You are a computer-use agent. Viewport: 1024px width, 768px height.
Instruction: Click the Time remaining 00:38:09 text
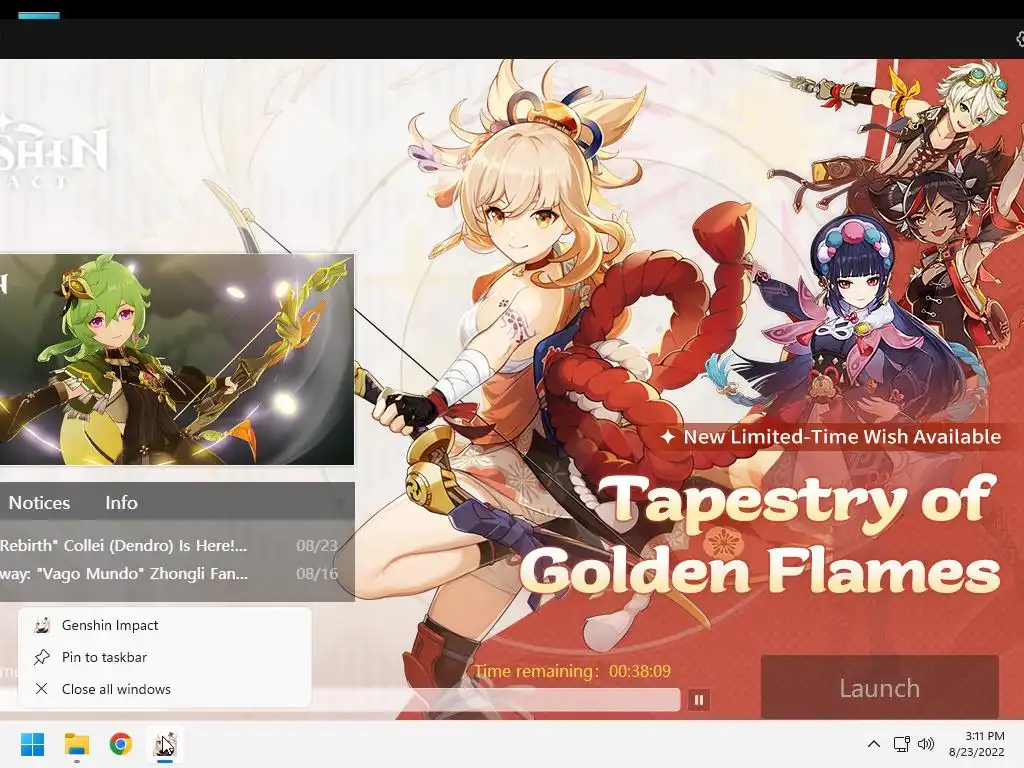pos(572,671)
